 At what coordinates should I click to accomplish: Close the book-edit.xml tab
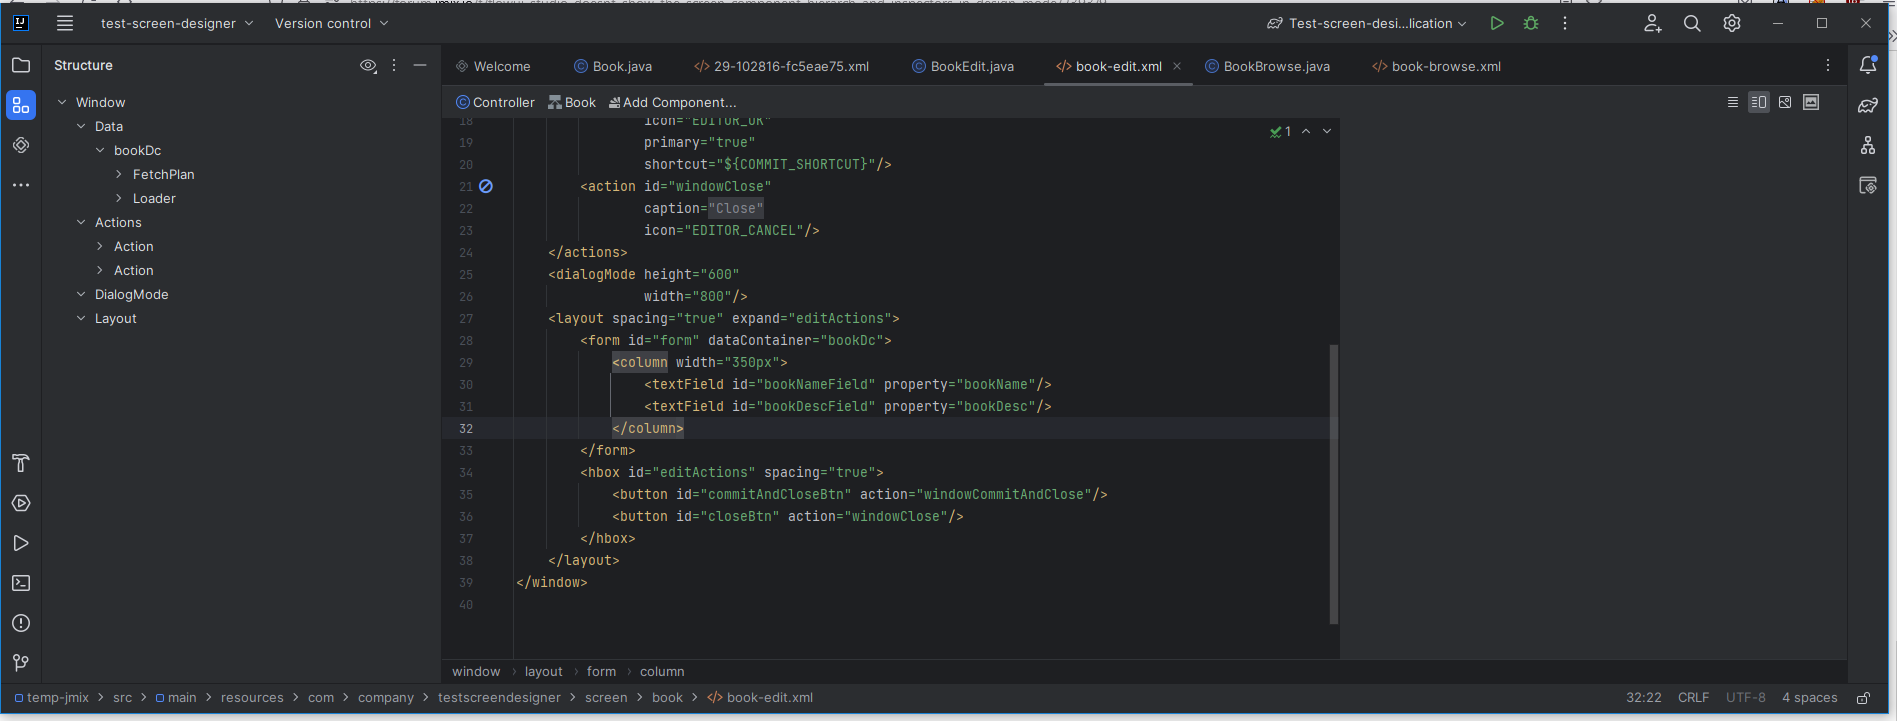click(x=1177, y=66)
